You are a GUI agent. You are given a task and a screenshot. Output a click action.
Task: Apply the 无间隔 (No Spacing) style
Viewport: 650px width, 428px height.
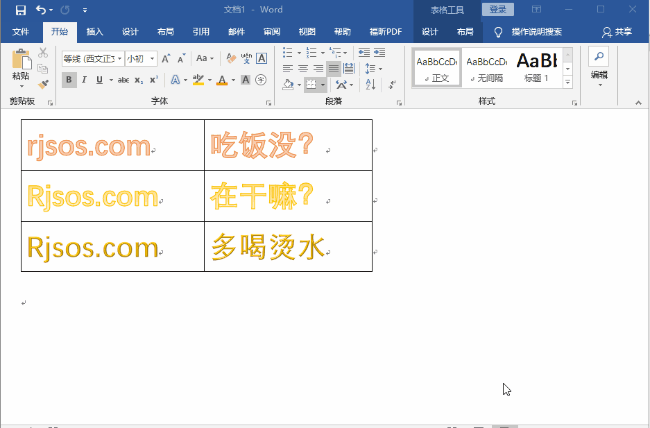click(486, 68)
